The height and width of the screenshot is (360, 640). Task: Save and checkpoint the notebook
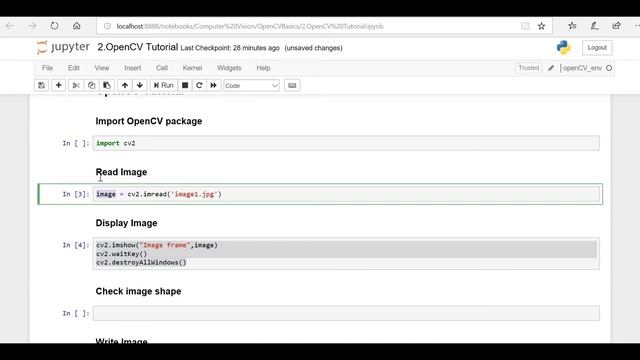(42, 85)
